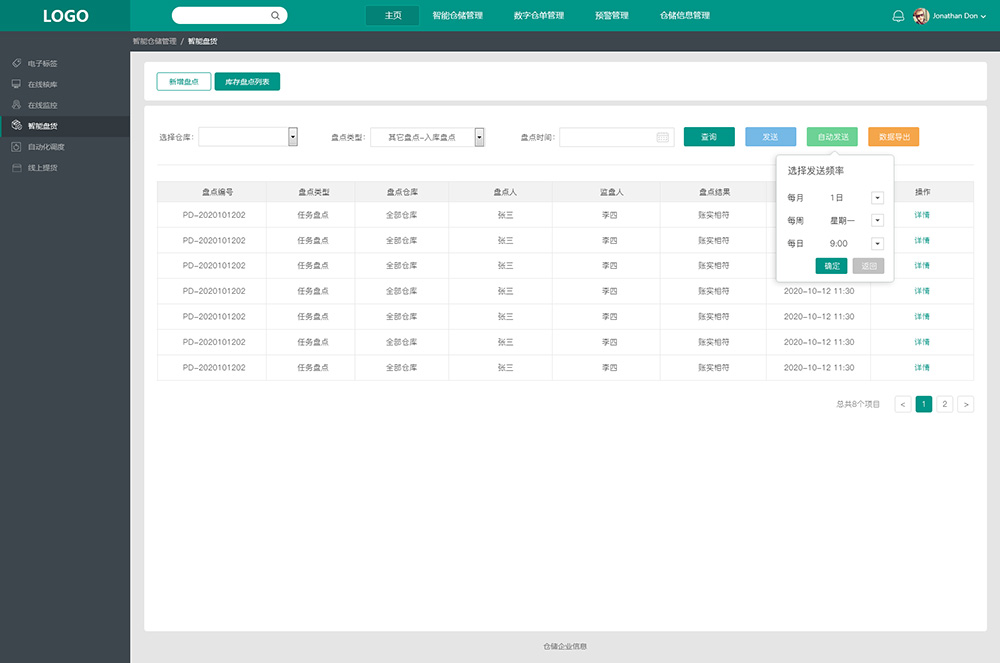This screenshot has height=663, width=1000.
Task: Expand the 选择仓库 dropdown arrow
Action: 293,136
